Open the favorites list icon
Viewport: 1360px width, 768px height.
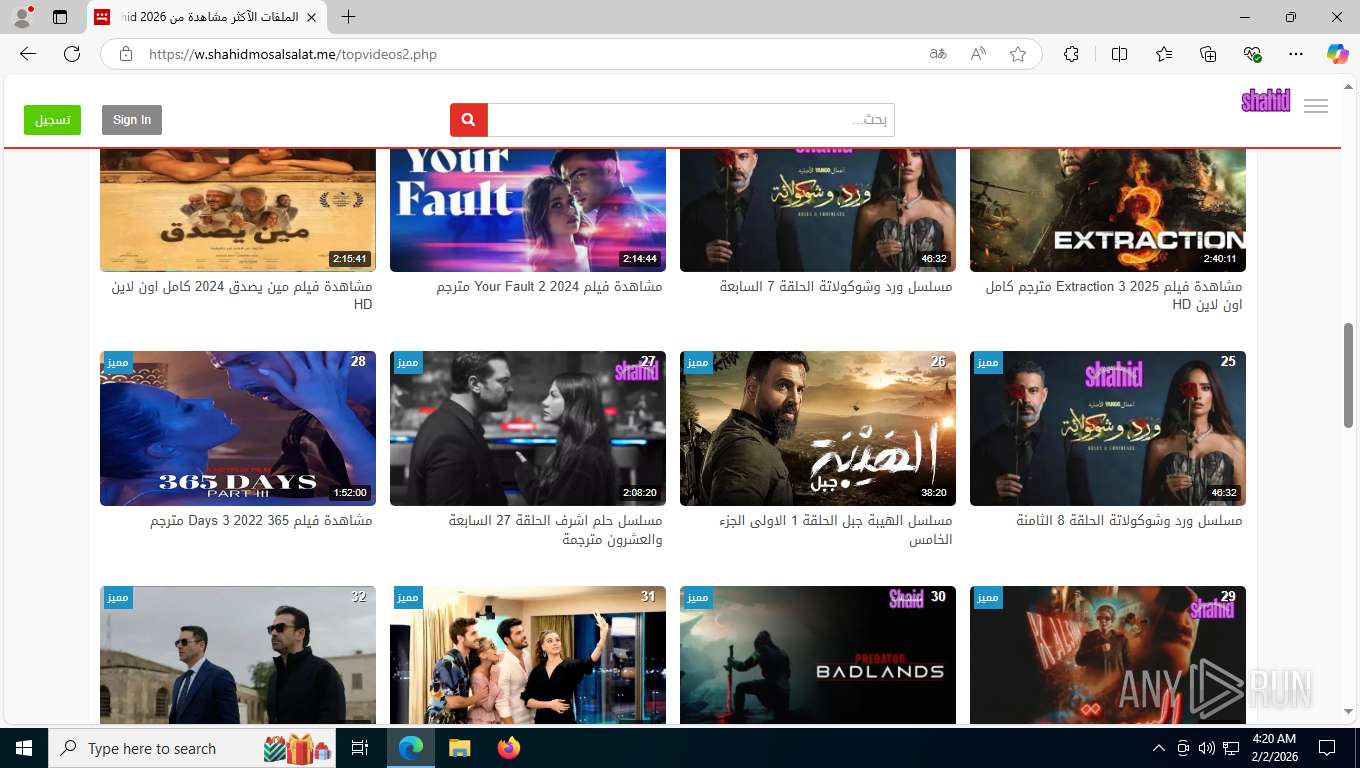coord(1164,54)
